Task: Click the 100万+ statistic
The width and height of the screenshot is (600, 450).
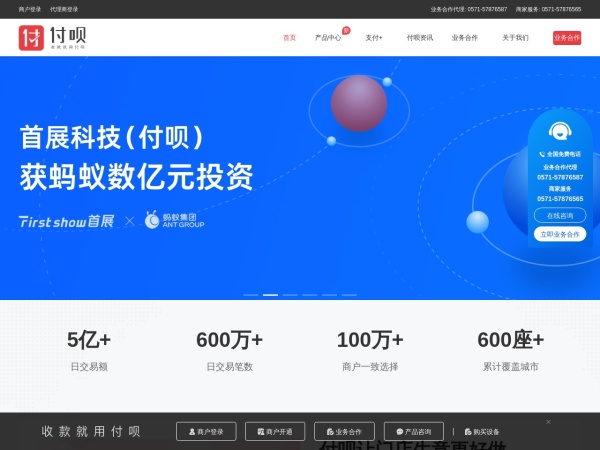Action: tap(370, 340)
